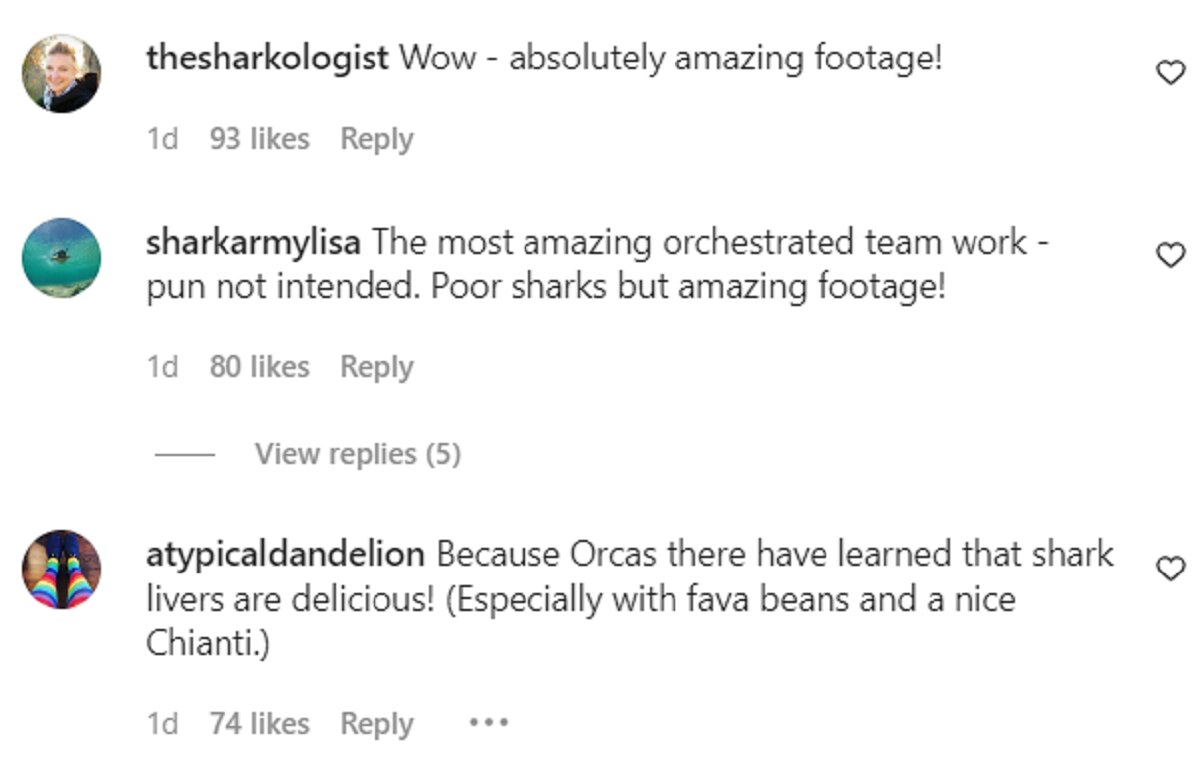Like atypicaldandelion's comment with the heart
This screenshot has width=1200, height=762.
(x=1170, y=569)
